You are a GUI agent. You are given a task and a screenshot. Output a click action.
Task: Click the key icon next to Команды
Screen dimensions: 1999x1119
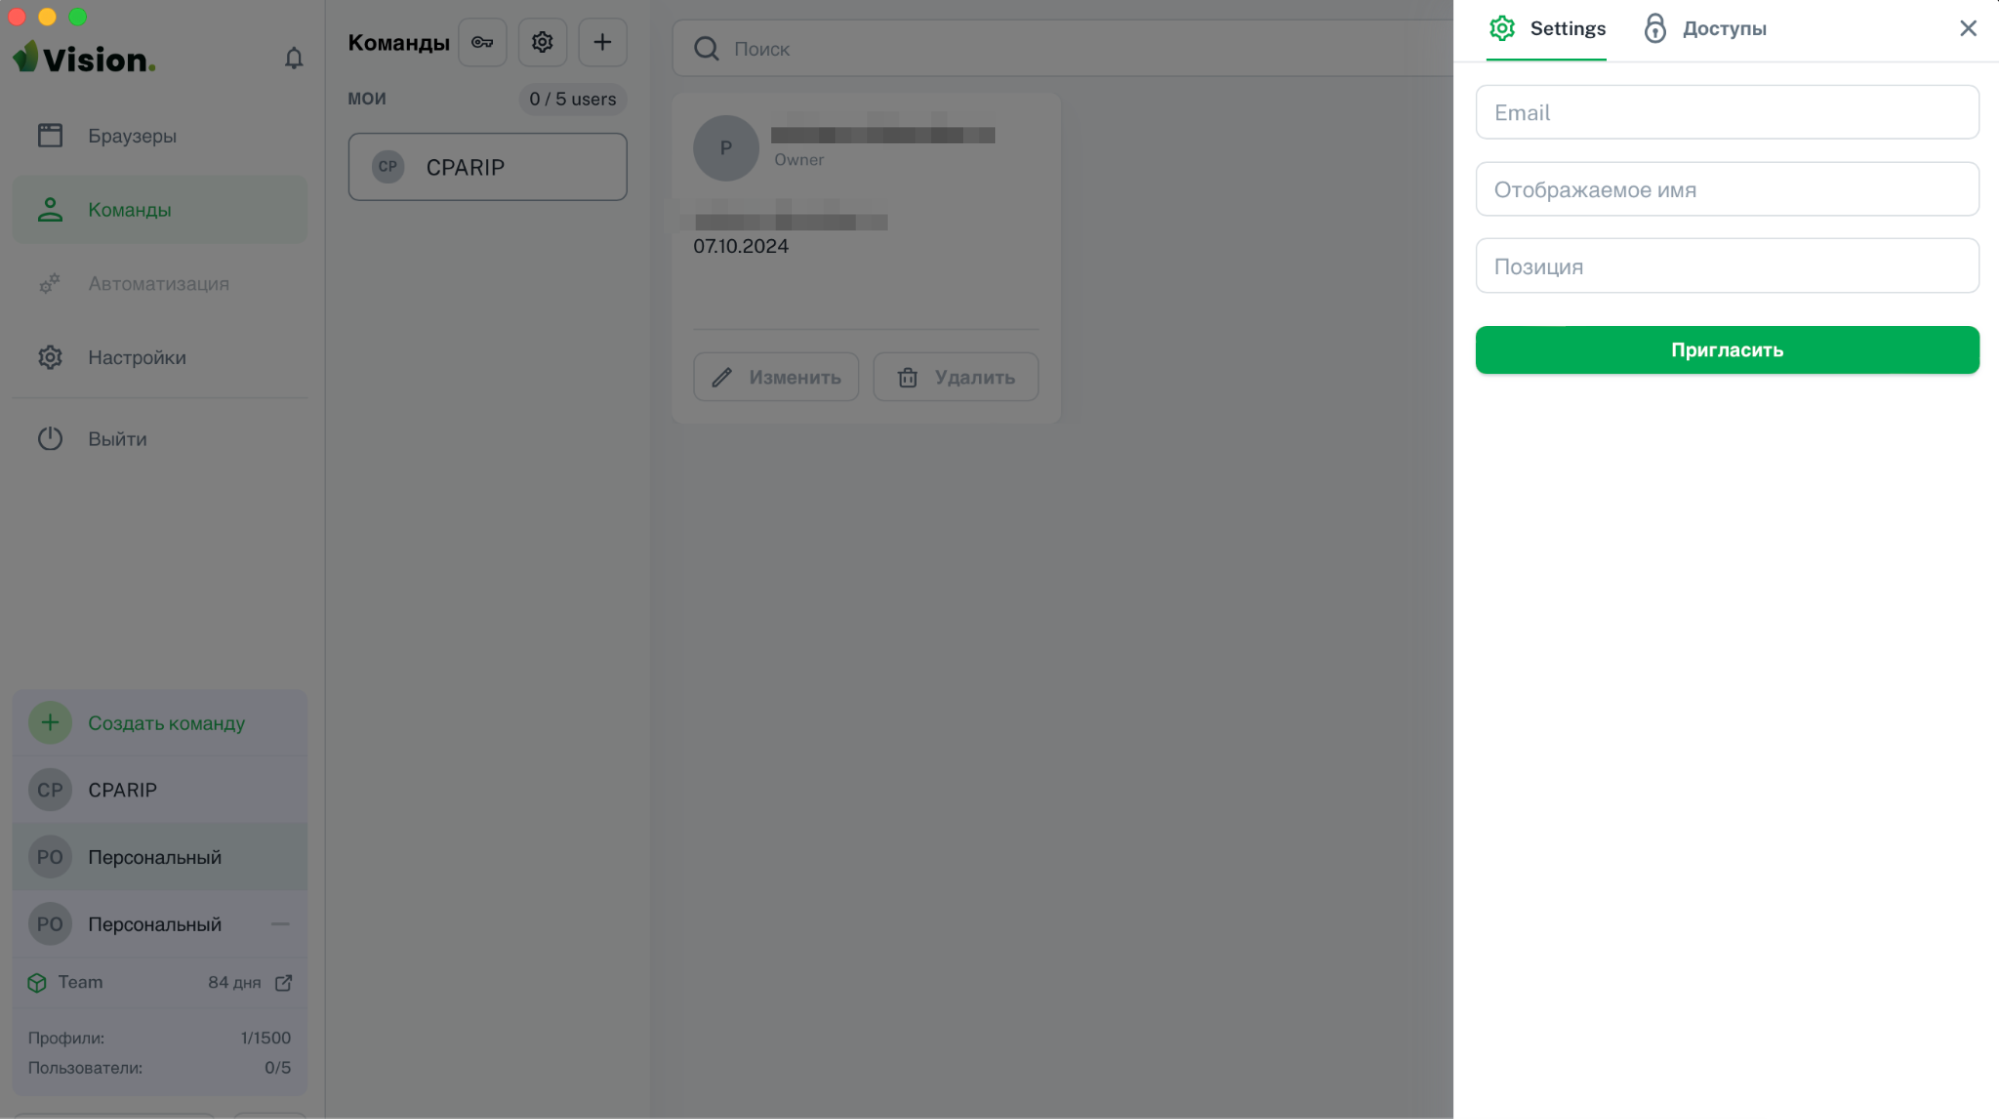483,42
